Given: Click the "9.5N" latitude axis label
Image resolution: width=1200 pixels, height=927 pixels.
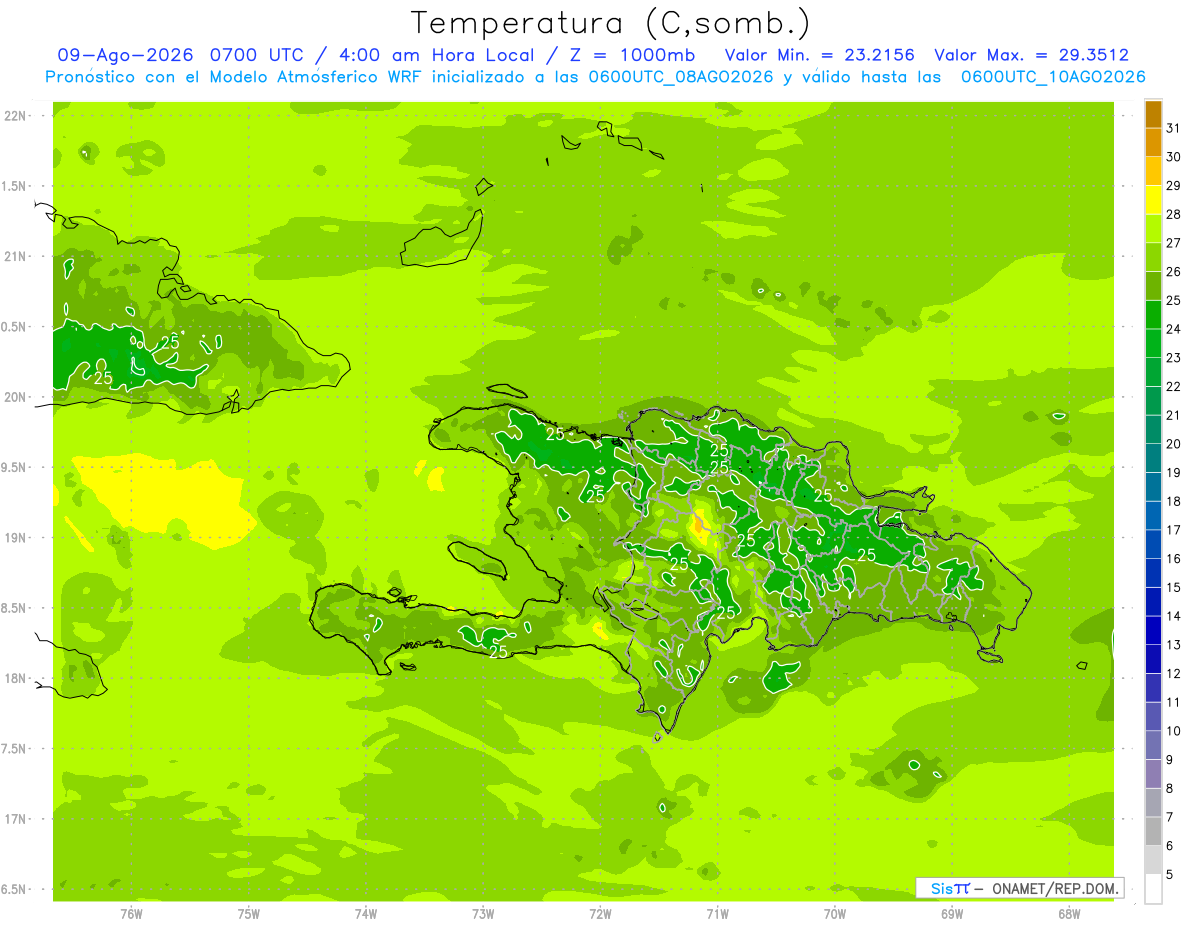Looking at the screenshot, I should click(16, 467).
